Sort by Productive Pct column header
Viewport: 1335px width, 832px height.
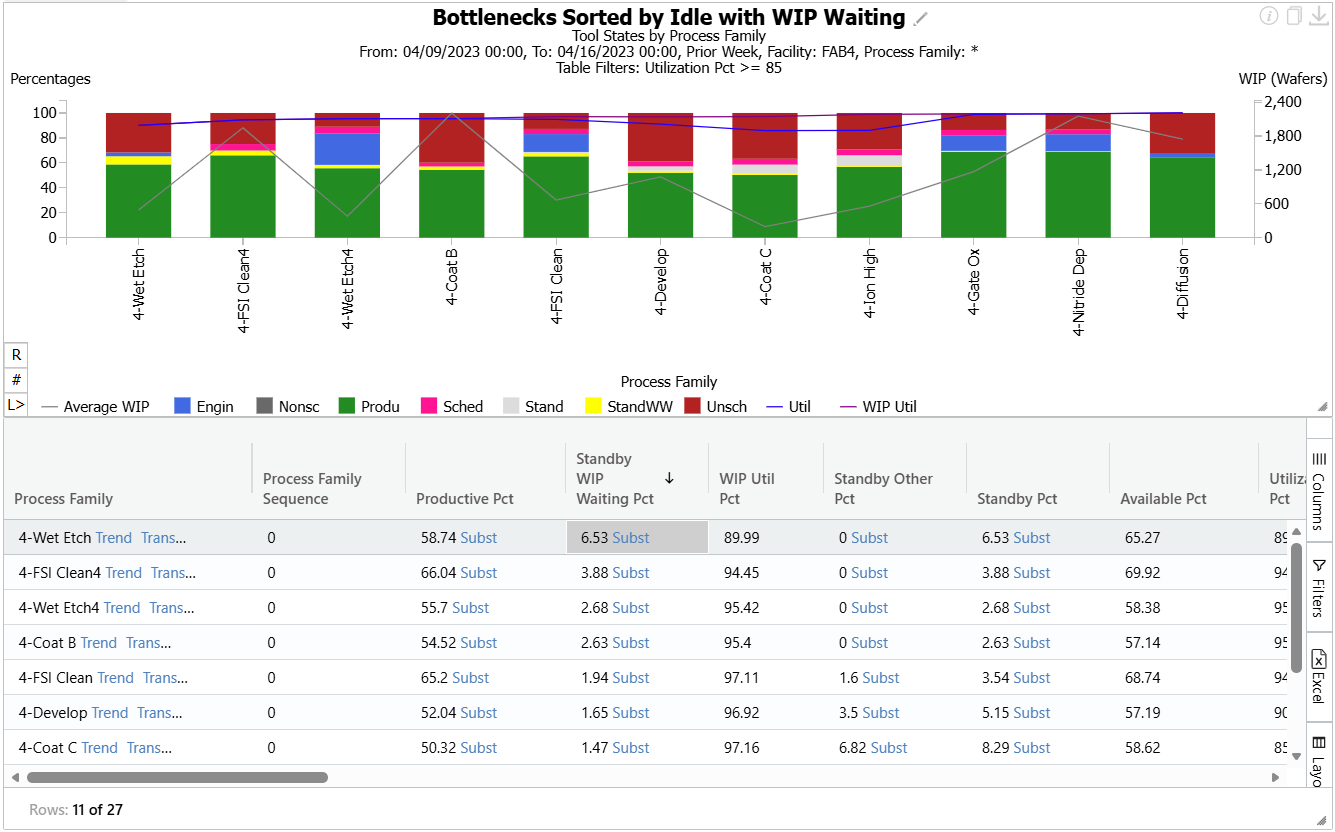click(465, 498)
